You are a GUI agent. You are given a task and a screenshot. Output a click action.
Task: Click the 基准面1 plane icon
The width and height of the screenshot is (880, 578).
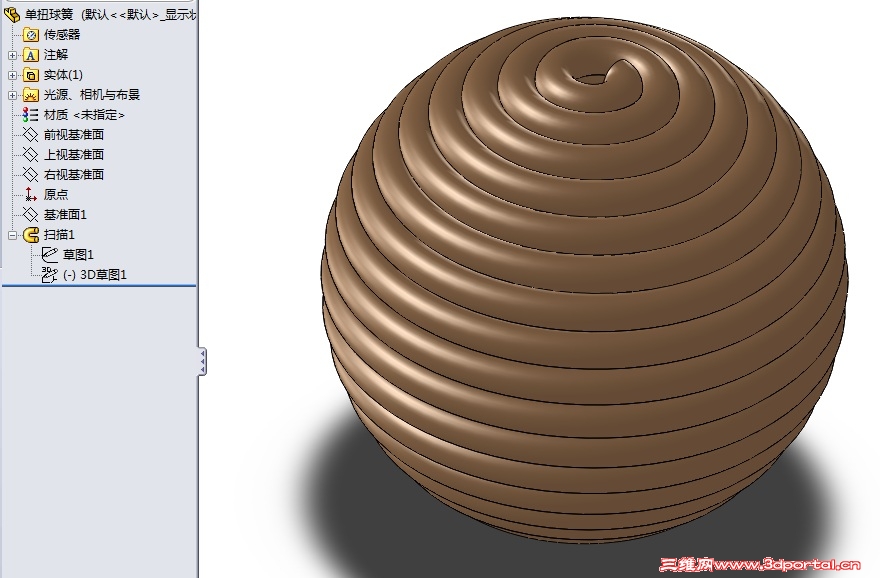[30, 214]
